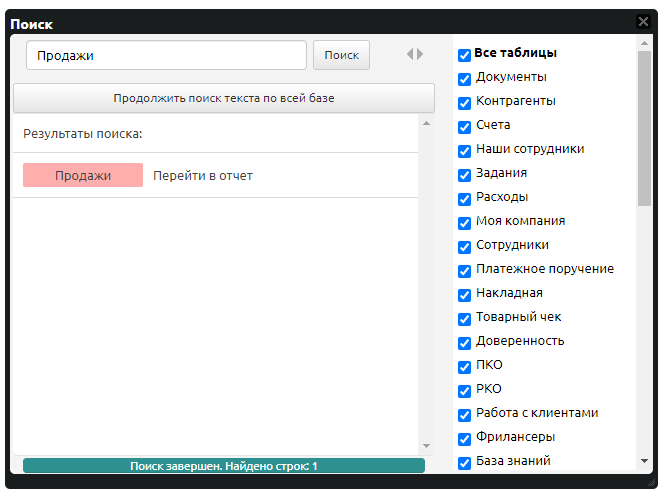Uncheck the Контрагенты checkbox
The height and width of the screenshot is (493, 660).
pyautogui.click(x=464, y=103)
